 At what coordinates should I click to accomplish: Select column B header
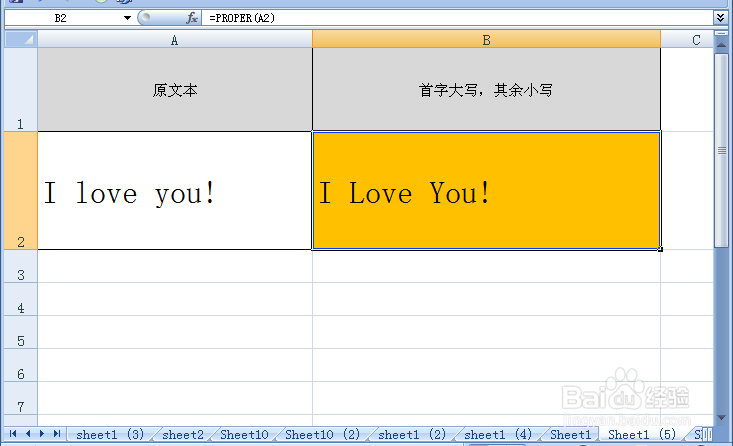486,40
